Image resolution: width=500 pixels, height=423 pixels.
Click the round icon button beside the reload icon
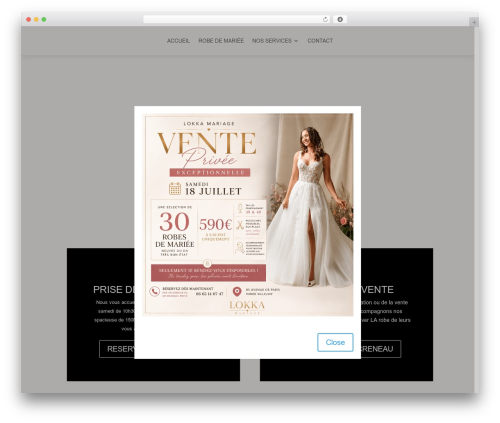point(340,20)
